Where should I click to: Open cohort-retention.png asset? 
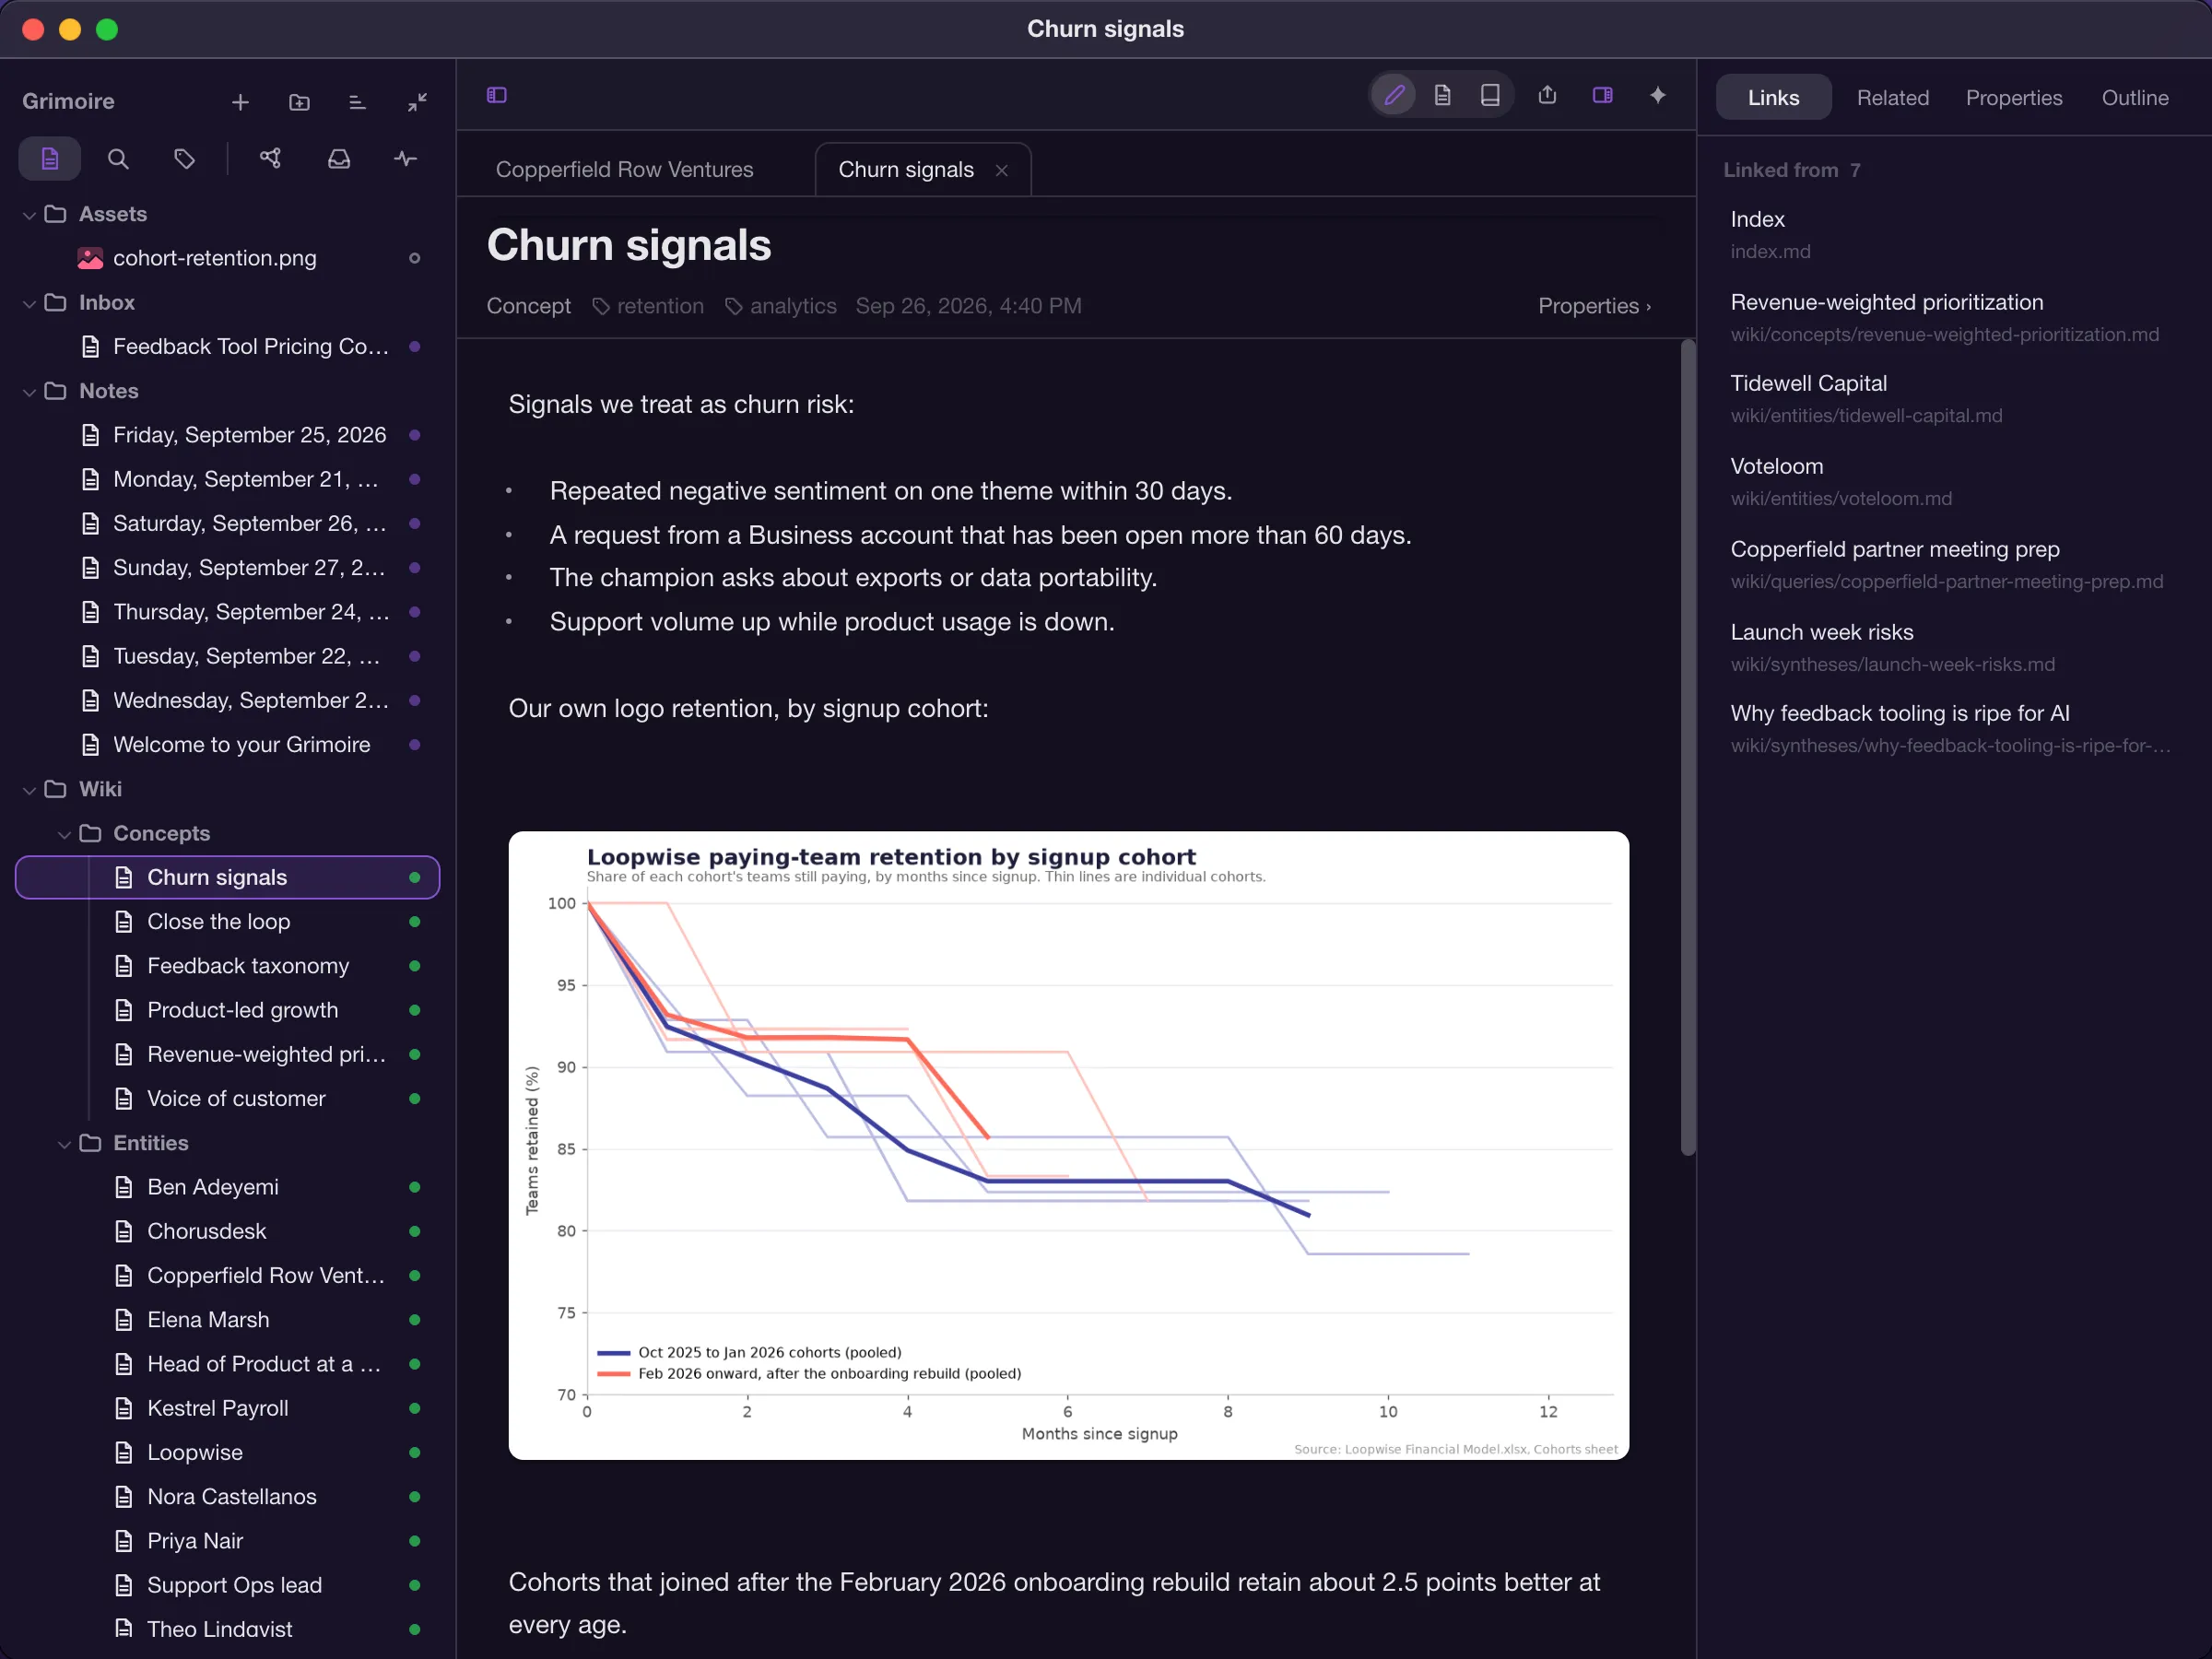[x=228, y=258]
